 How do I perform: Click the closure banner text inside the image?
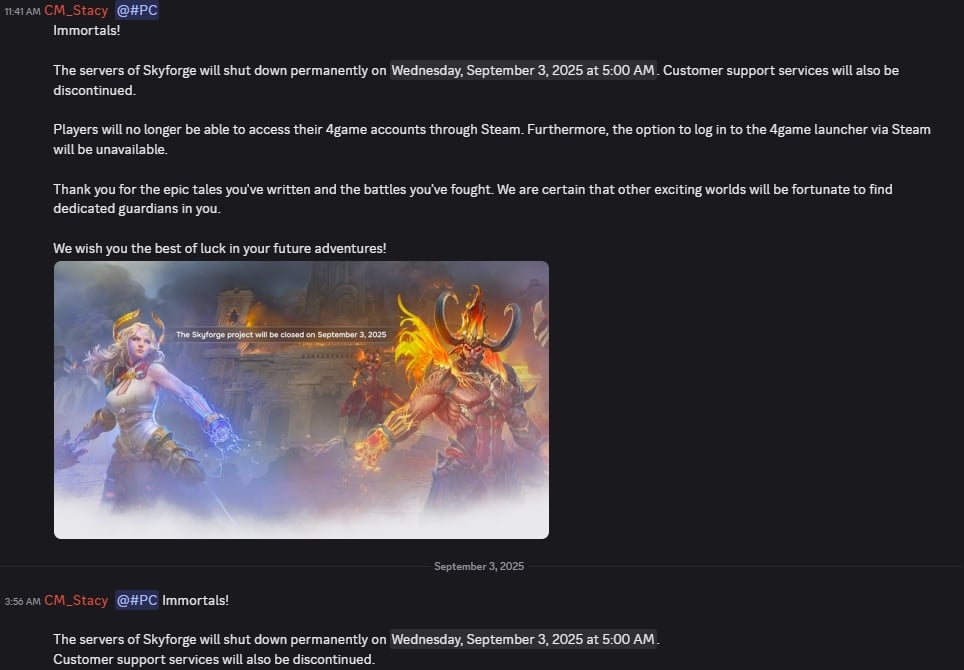click(x=281, y=335)
